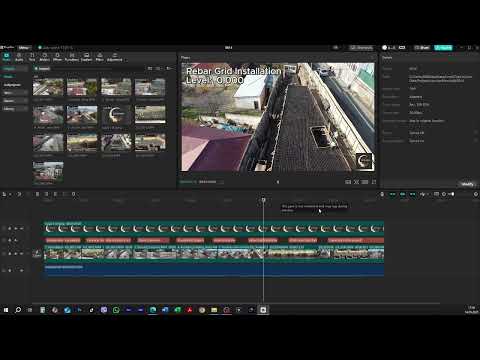Open Windows Start menu
480x360 pixels.
pos(6,310)
